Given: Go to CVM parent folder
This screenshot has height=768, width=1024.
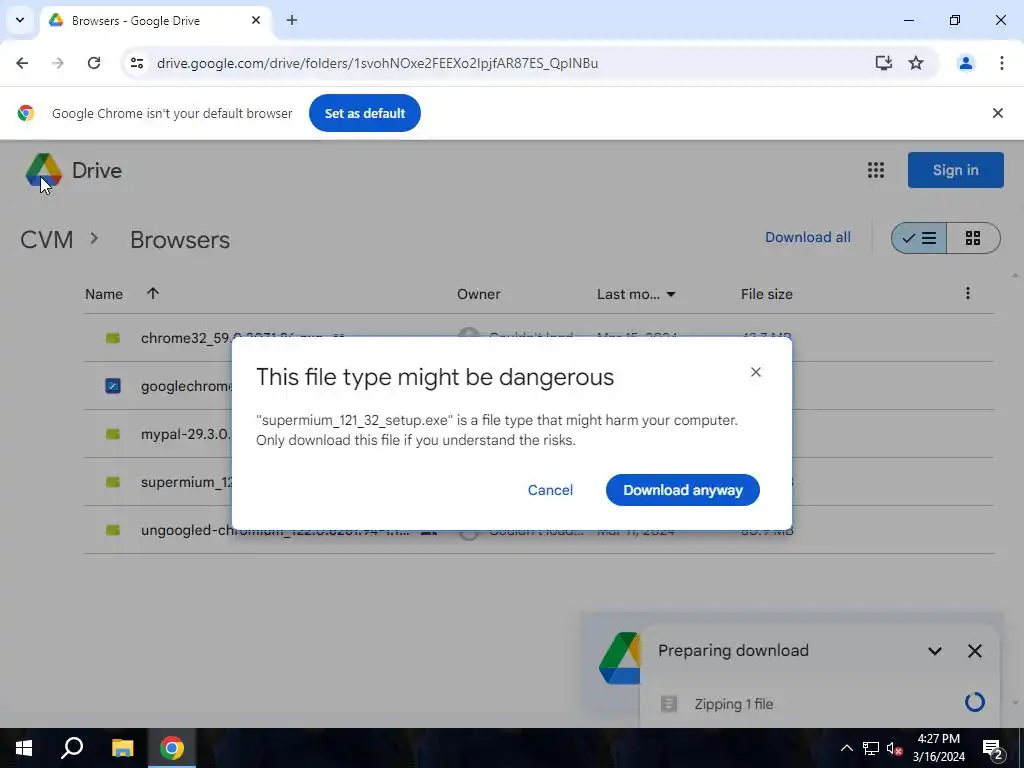Looking at the screenshot, I should tap(46, 240).
